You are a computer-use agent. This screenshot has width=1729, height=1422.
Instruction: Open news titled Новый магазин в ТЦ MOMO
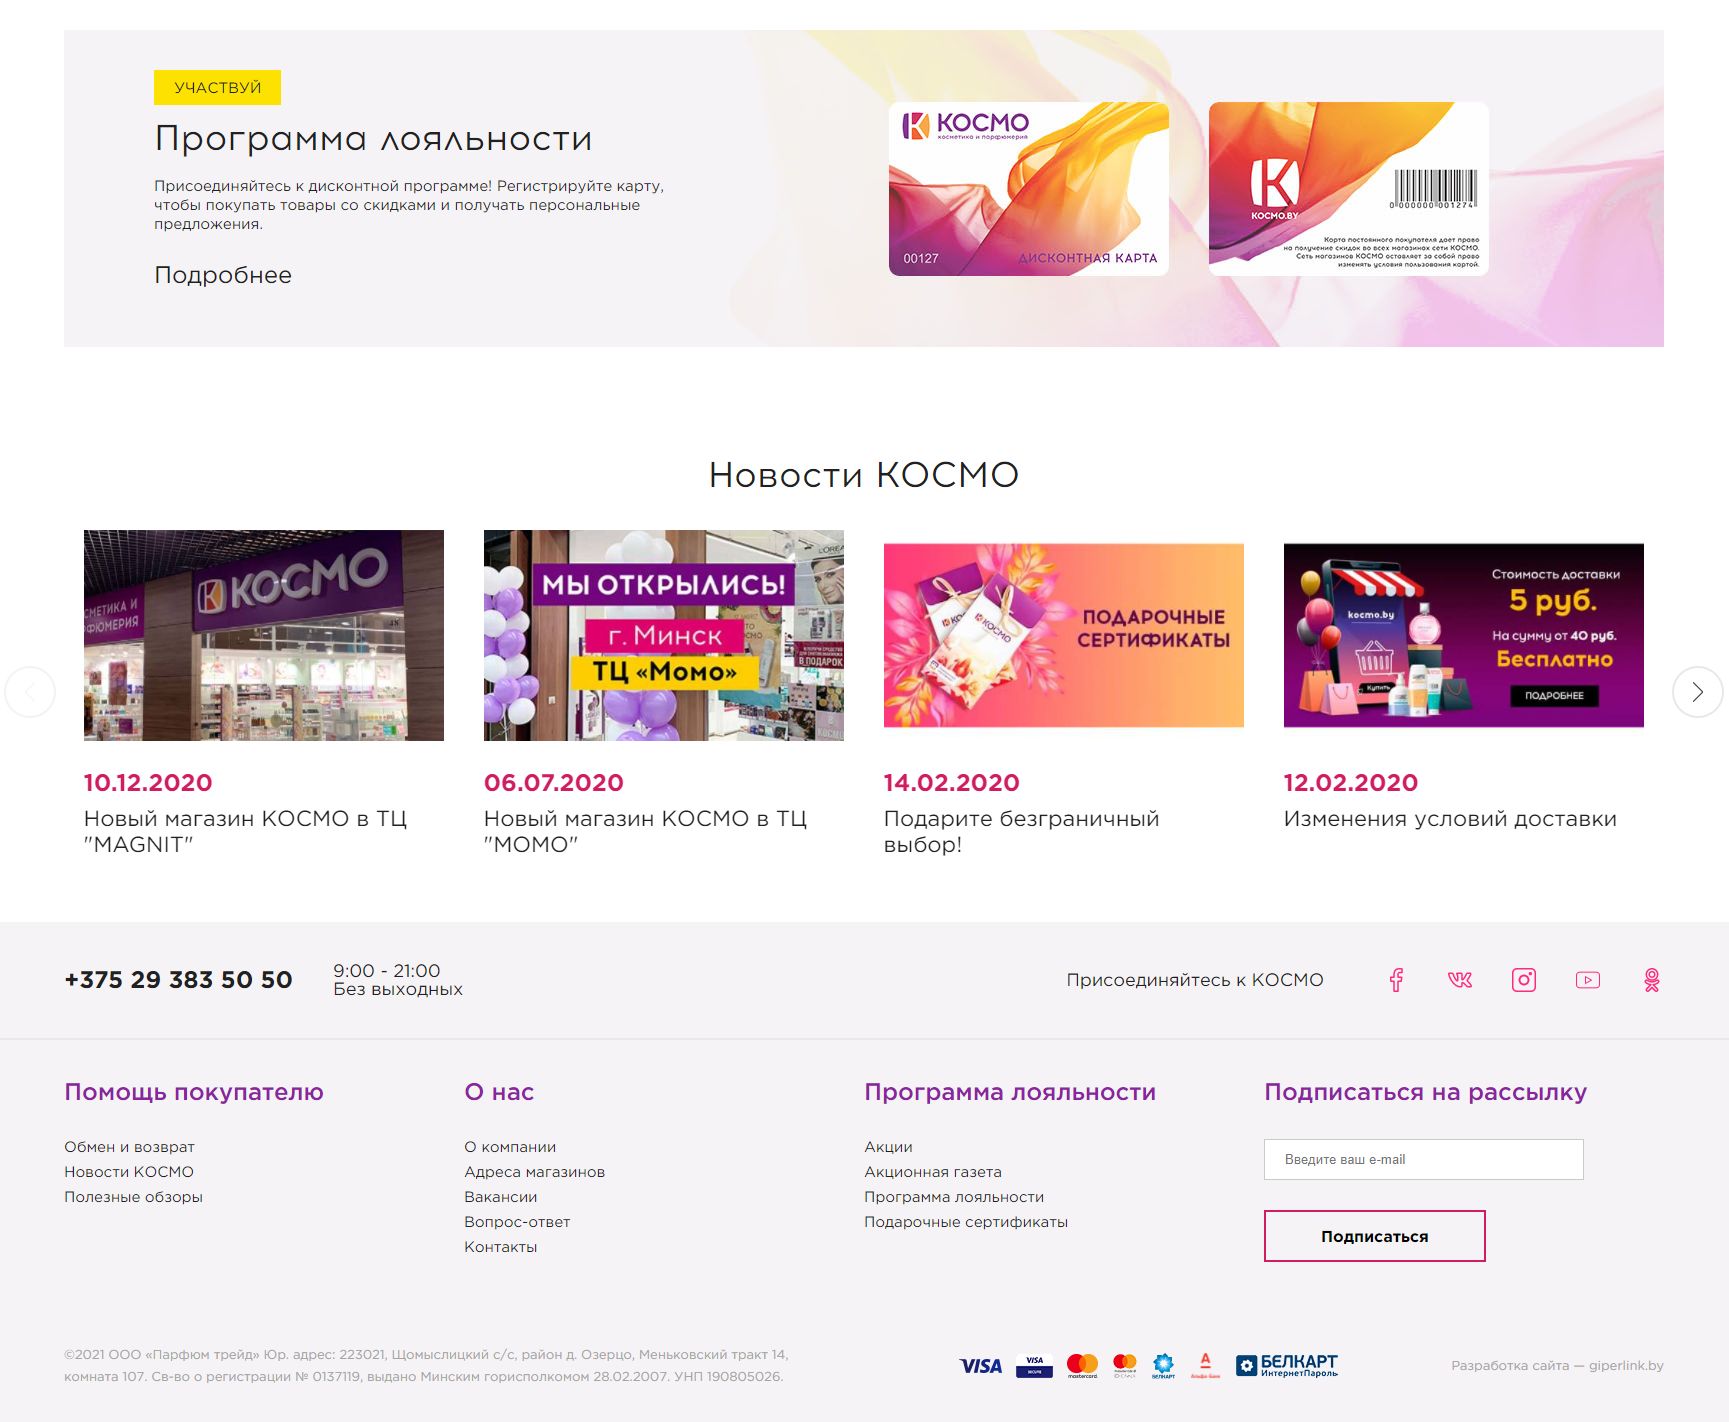click(646, 831)
